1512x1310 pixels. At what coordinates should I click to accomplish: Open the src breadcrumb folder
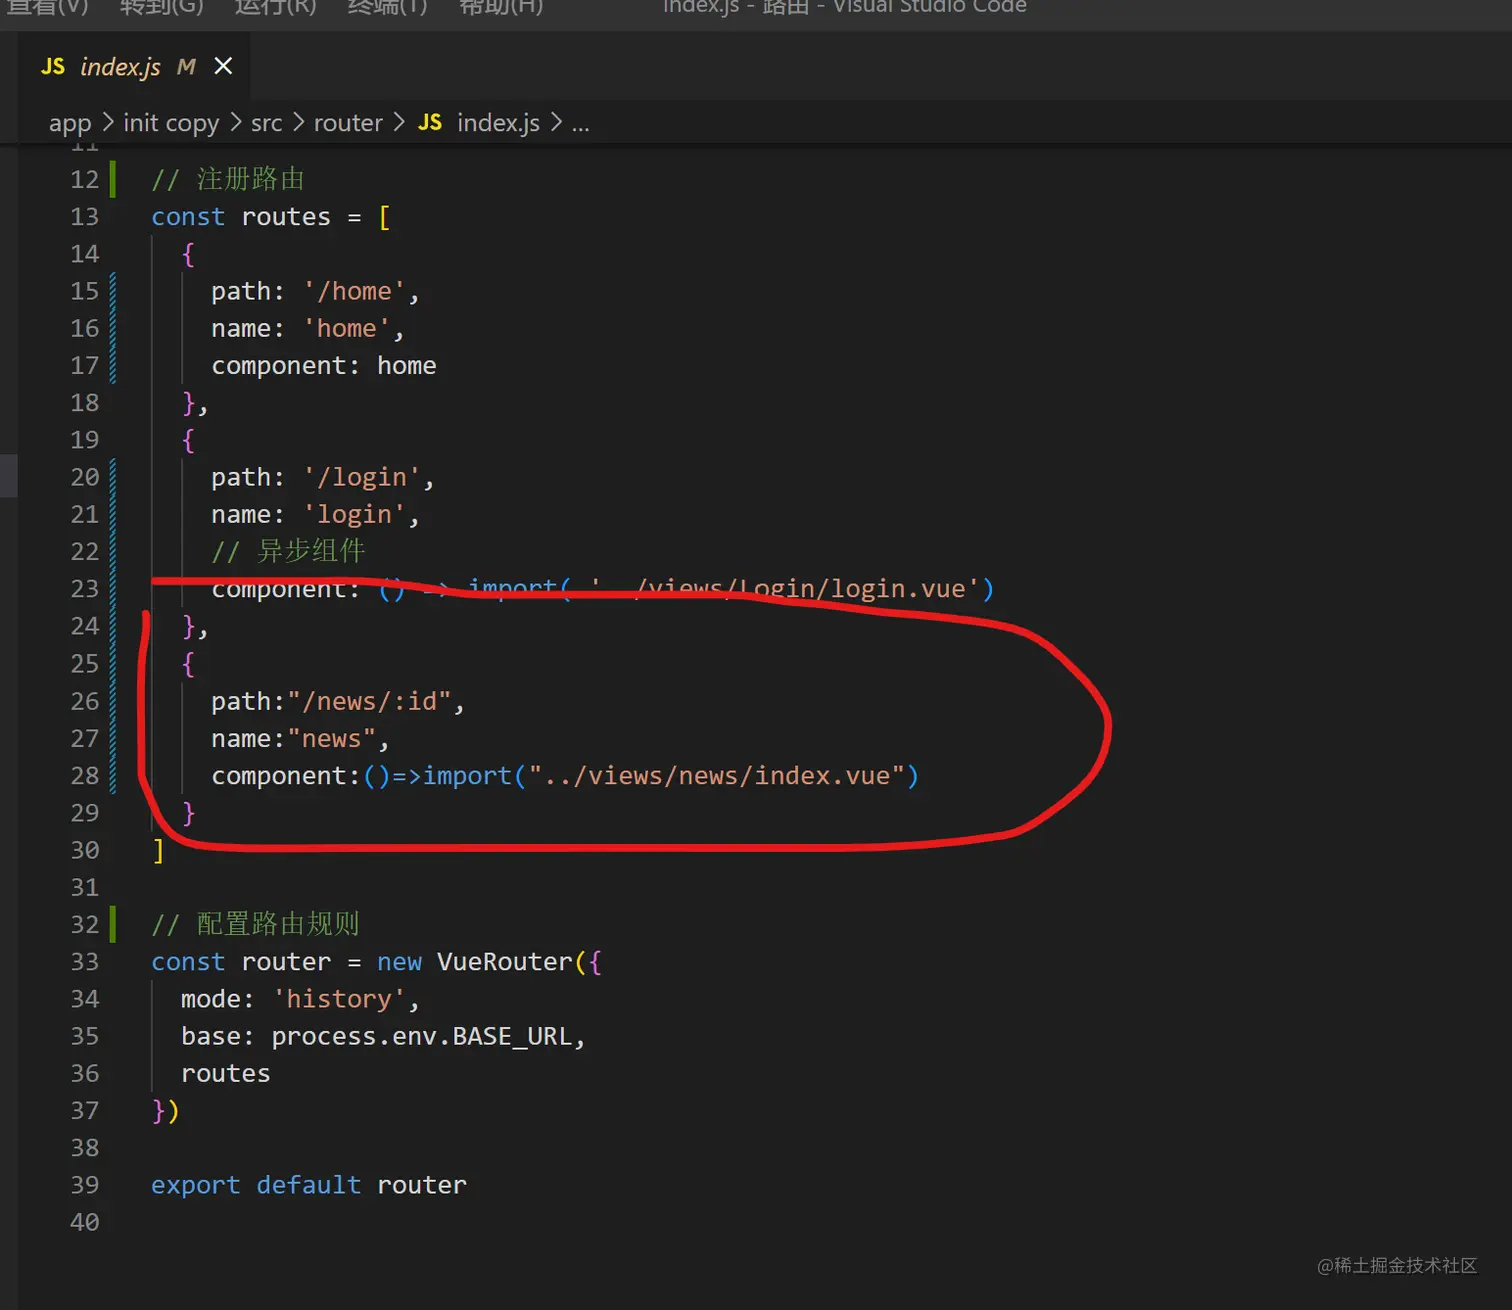266,123
